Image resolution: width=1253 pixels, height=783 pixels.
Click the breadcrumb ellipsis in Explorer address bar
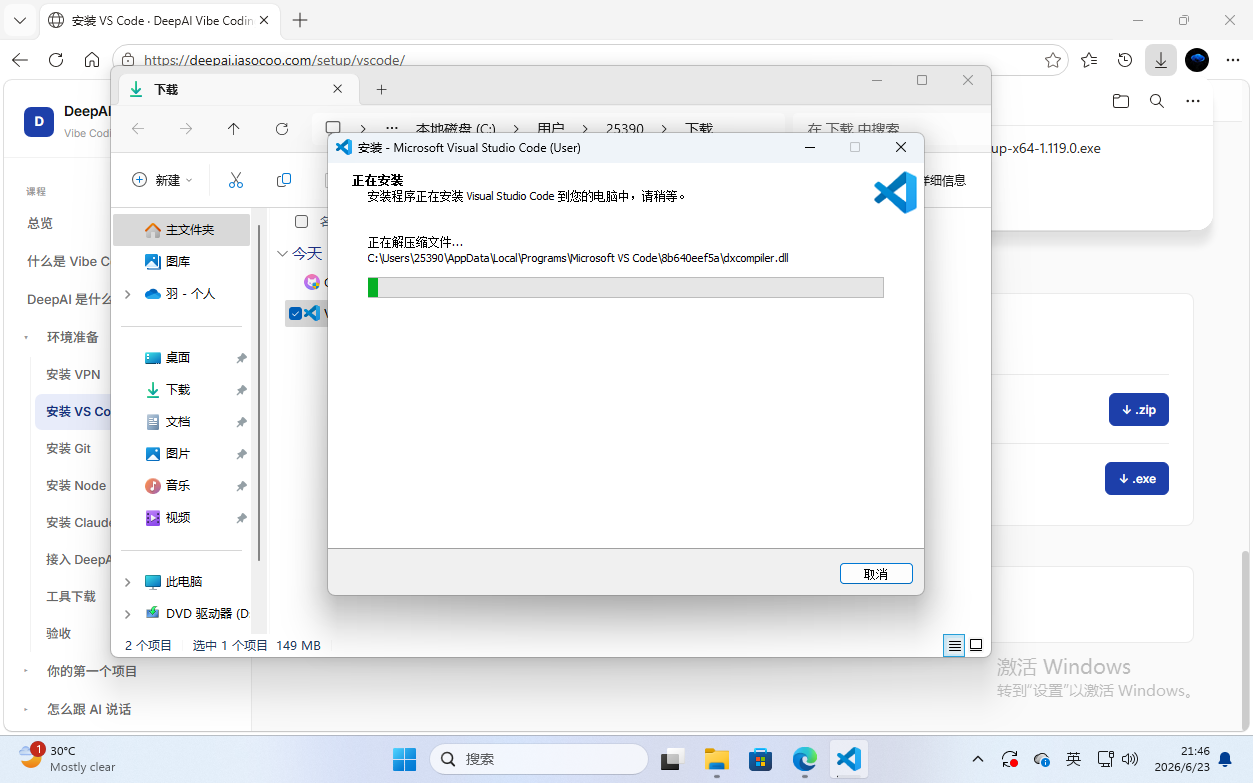[392, 129]
